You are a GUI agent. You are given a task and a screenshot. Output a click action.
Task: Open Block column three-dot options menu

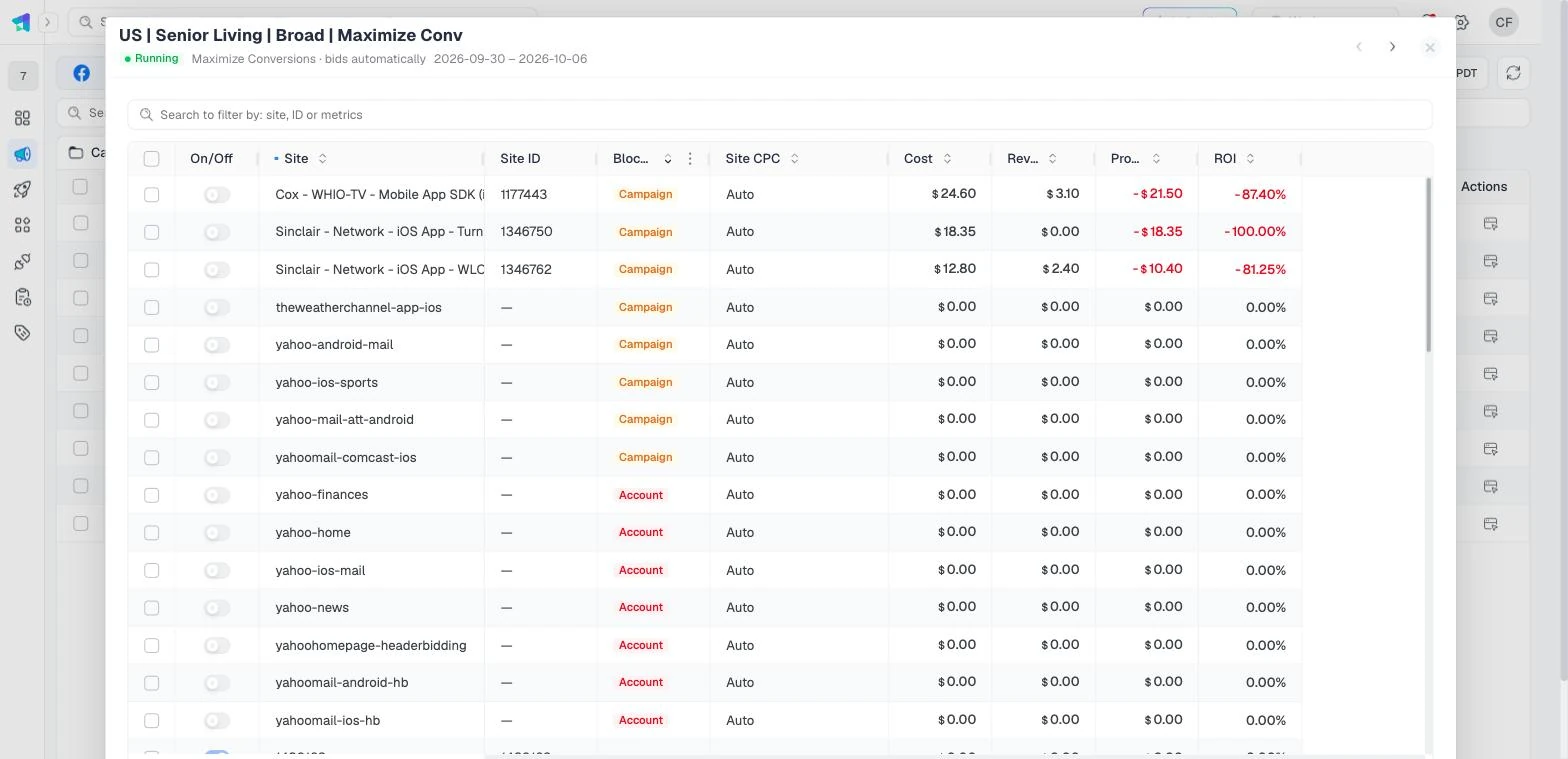(690, 159)
